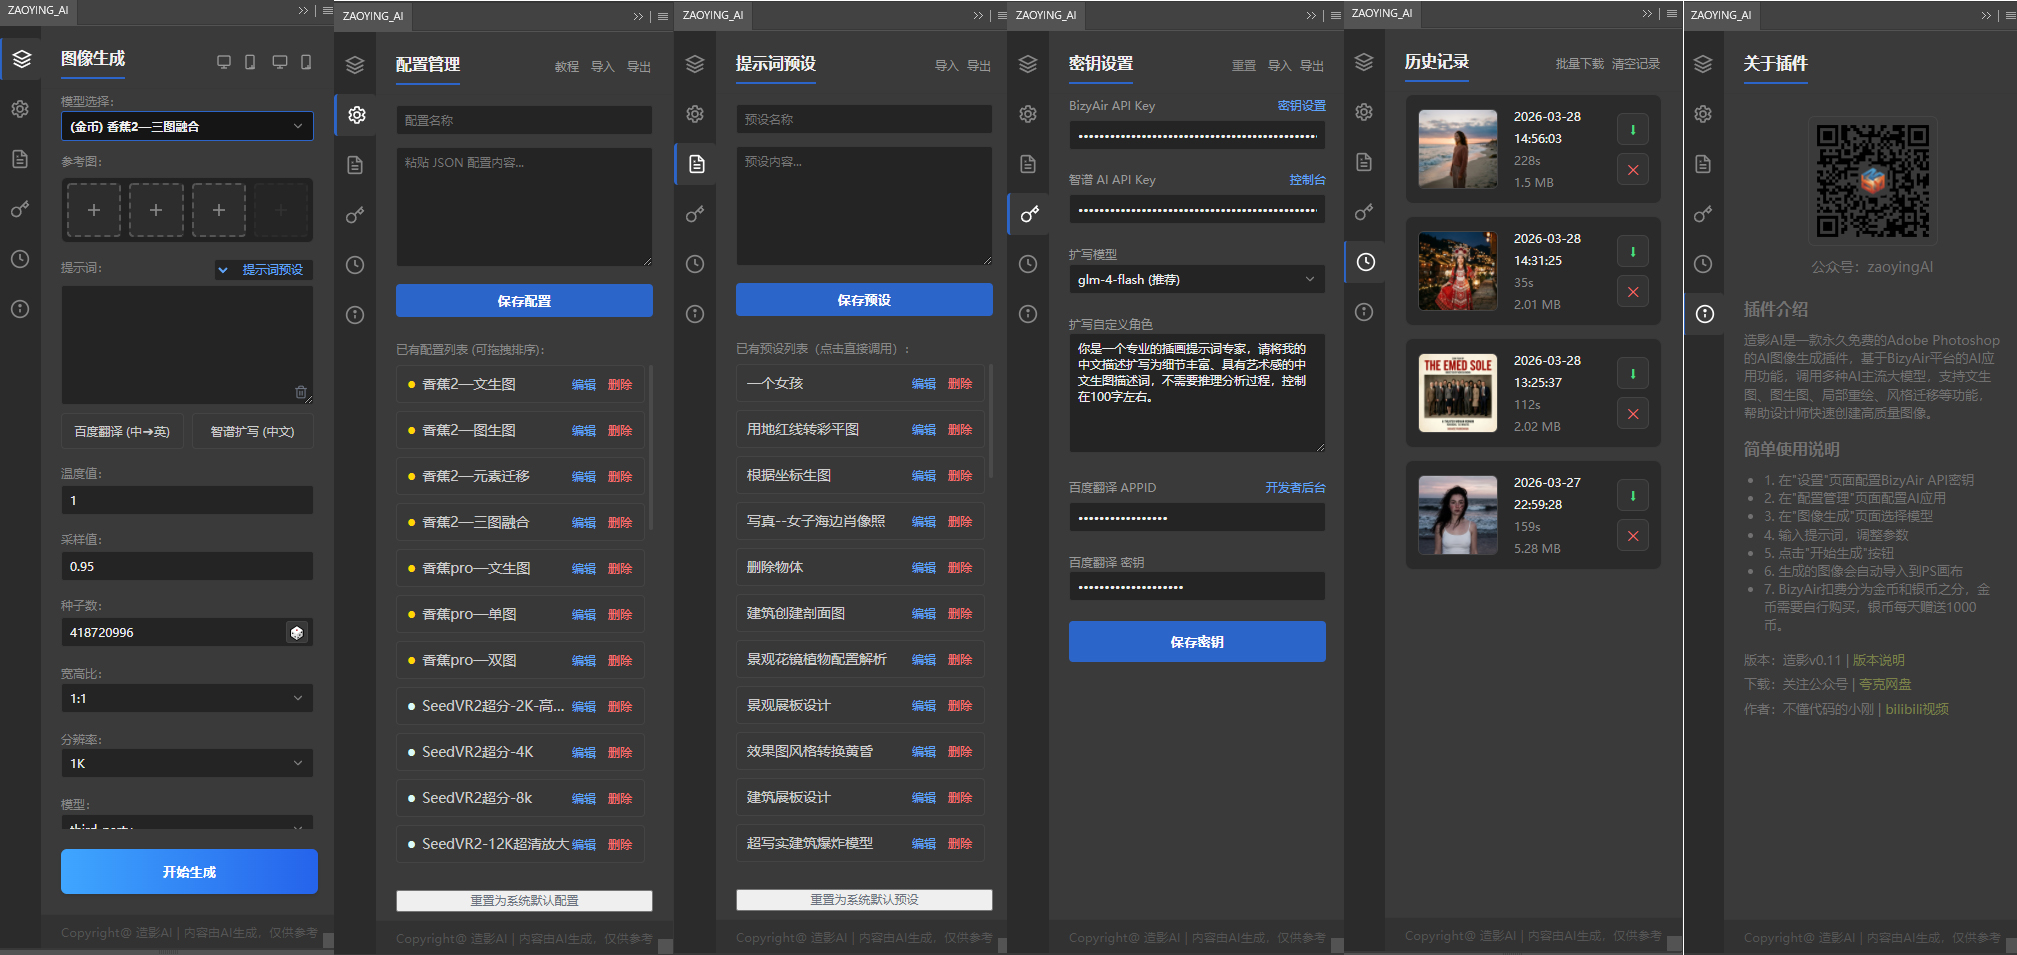Click the layers icon in the 配置管理 panel sidebar
Image resolution: width=2017 pixels, height=955 pixels.
point(355,66)
